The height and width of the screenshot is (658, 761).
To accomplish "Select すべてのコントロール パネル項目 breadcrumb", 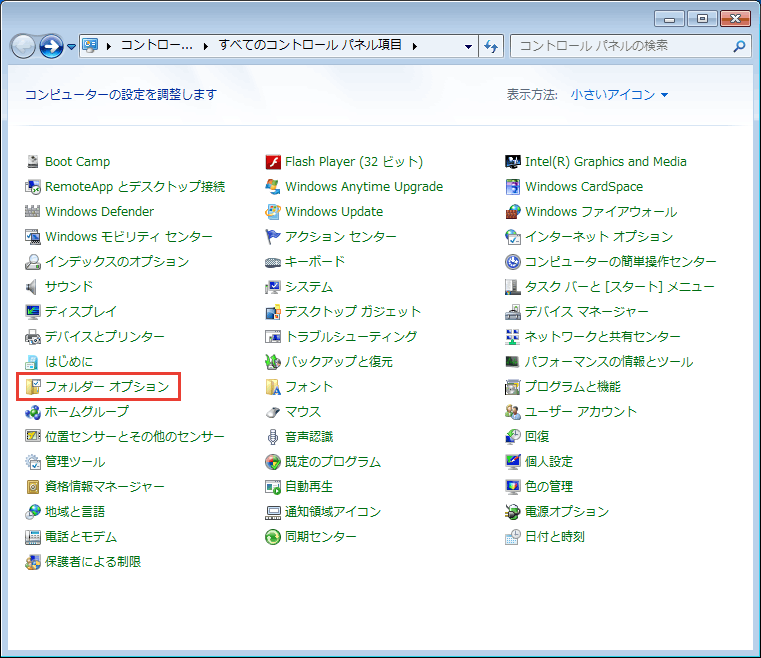I will click(x=310, y=46).
